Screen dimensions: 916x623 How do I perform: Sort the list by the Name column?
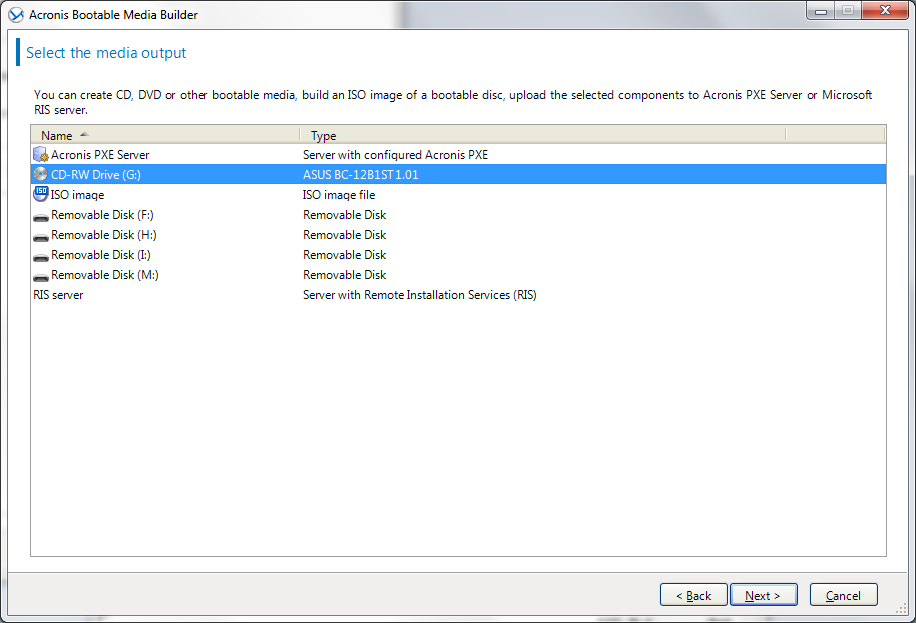(x=165, y=136)
